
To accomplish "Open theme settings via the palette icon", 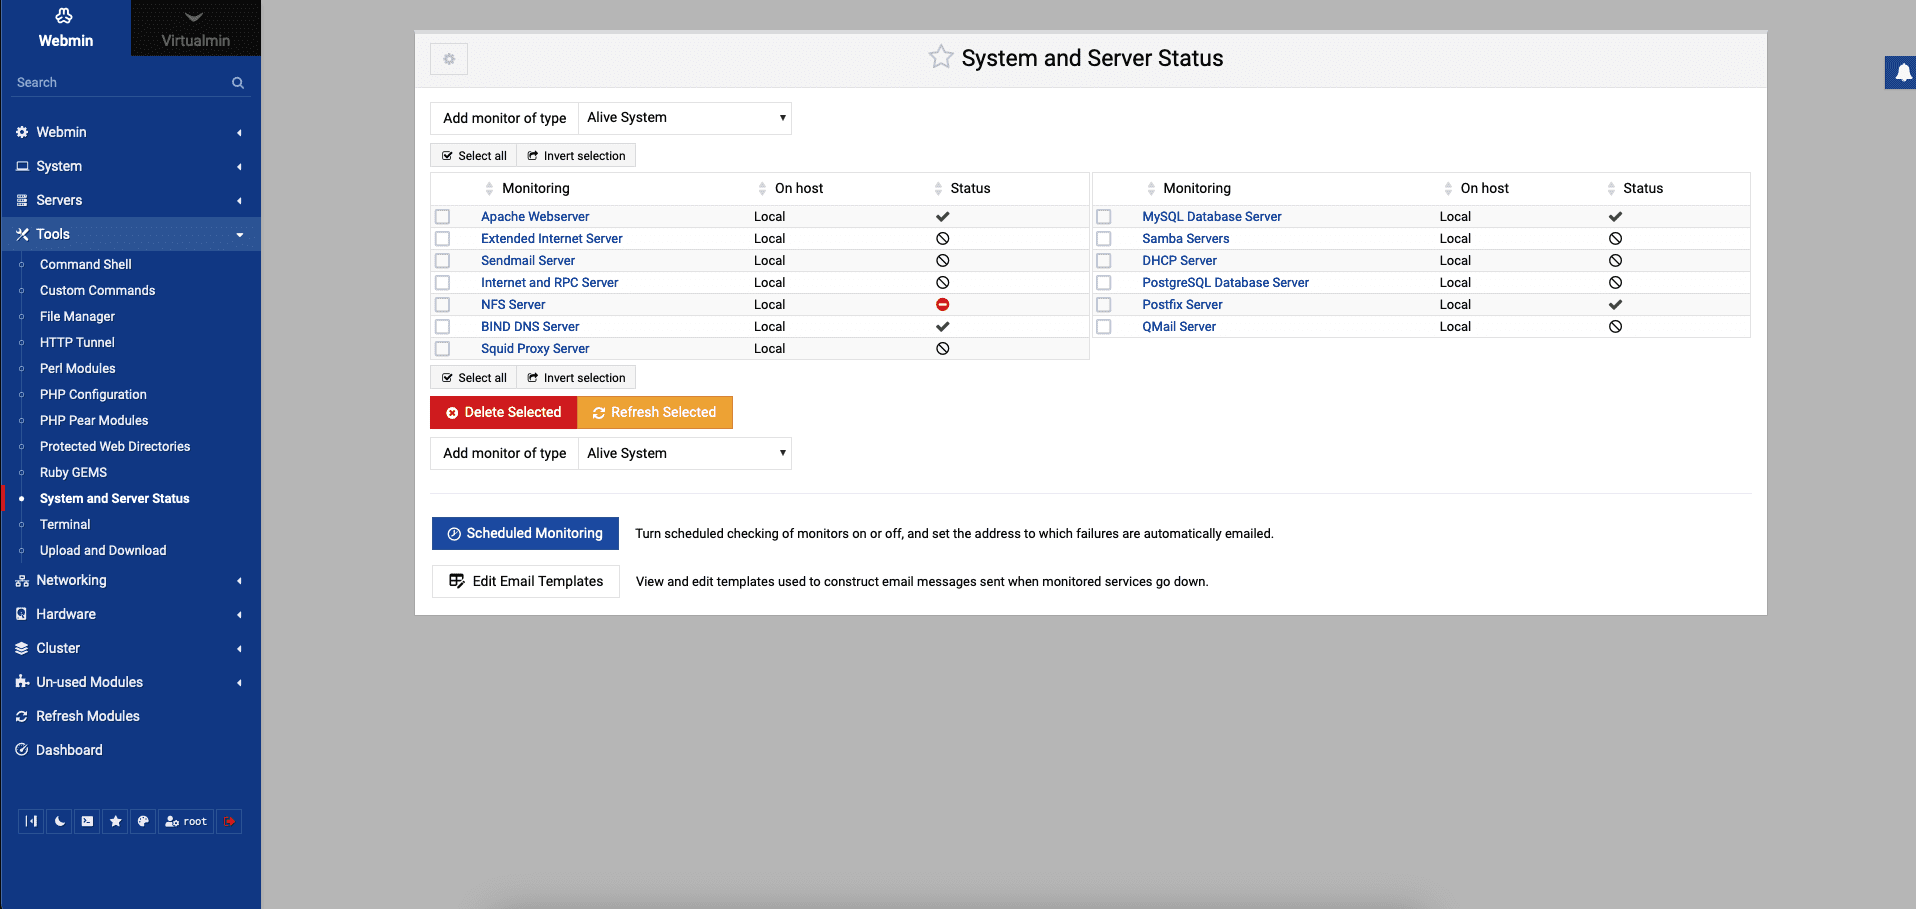I will pos(144,821).
